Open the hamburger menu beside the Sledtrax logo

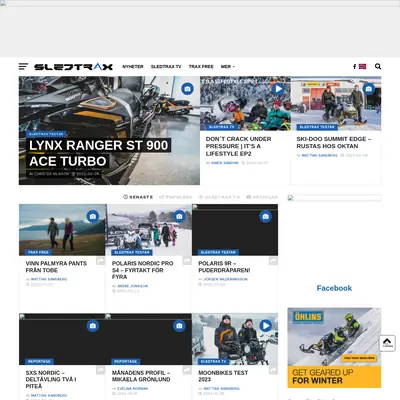tap(23, 67)
